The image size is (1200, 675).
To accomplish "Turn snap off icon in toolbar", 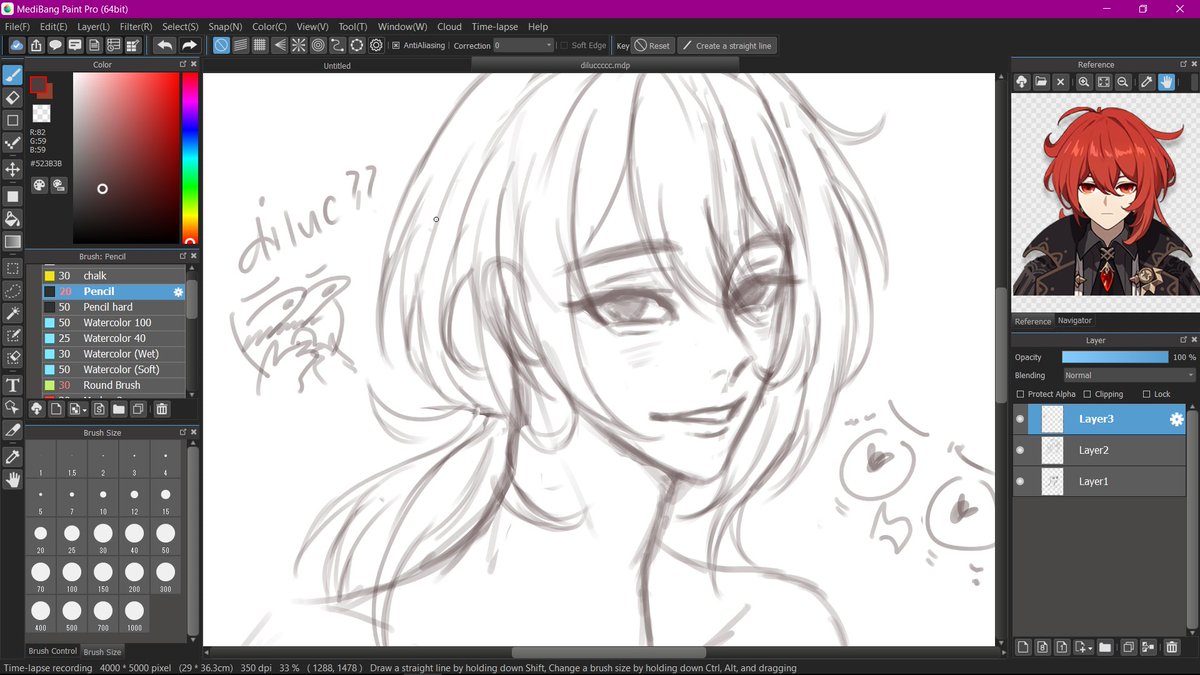I will coord(221,45).
